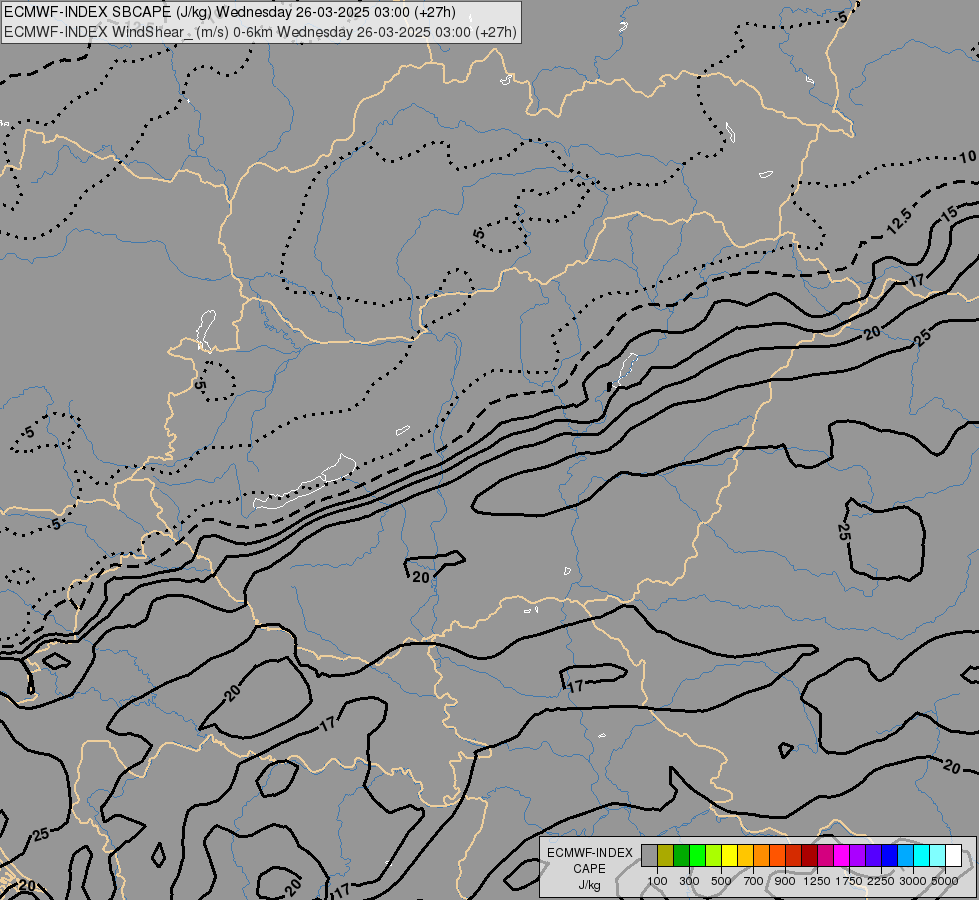The width and height of the screenshot is (979, 900).
Task: Click the 100 legend tick label
Action: tap(657, 881)
